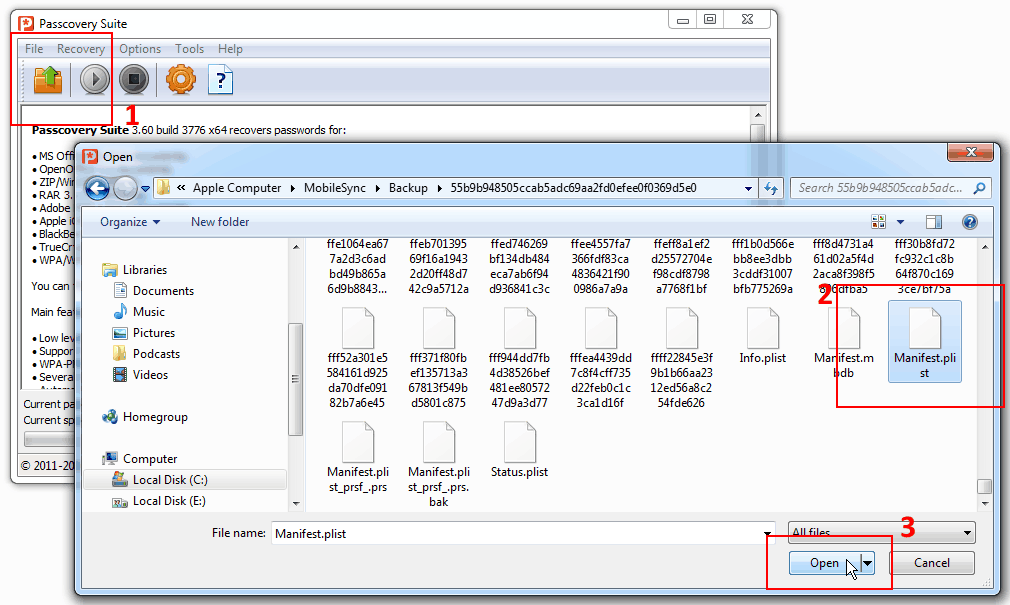Expand the address bar history dropdown
The image size is (1010, 605).
748,189
